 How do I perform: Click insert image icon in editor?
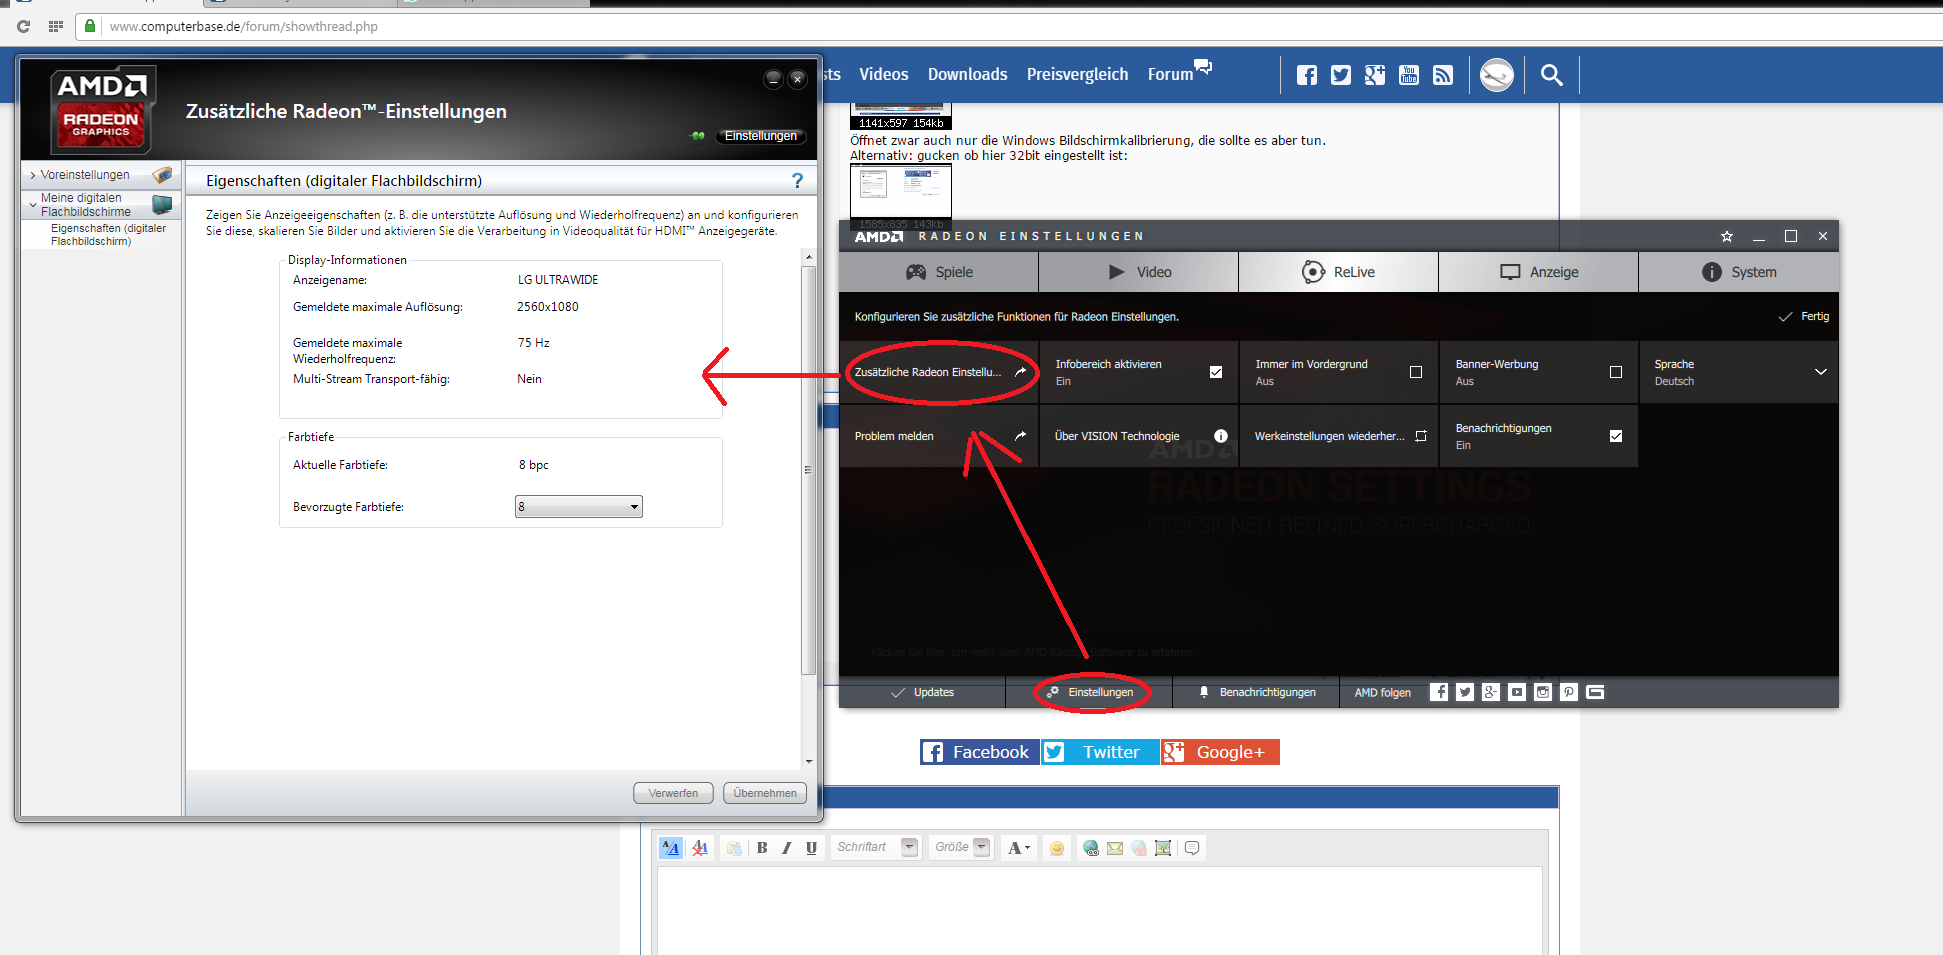(x=1163, y=848)
